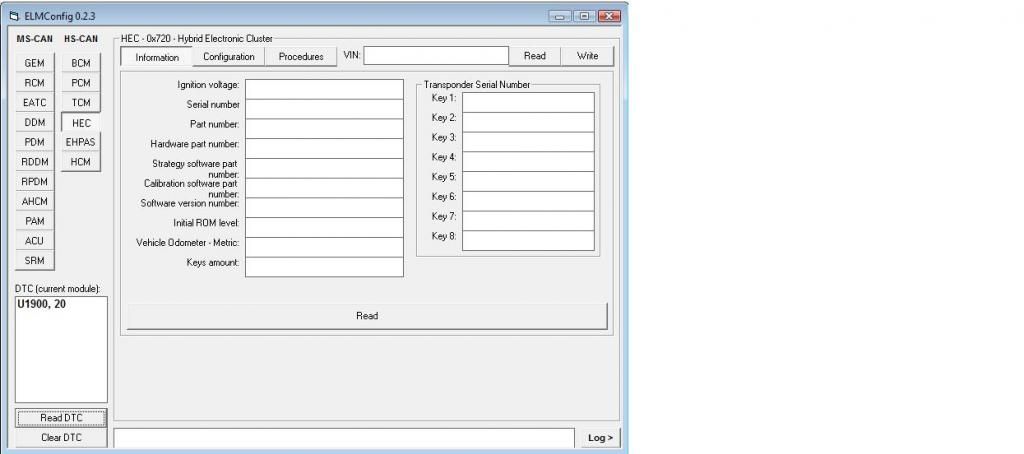Select the U1900 DTC entry

point(41,306)
